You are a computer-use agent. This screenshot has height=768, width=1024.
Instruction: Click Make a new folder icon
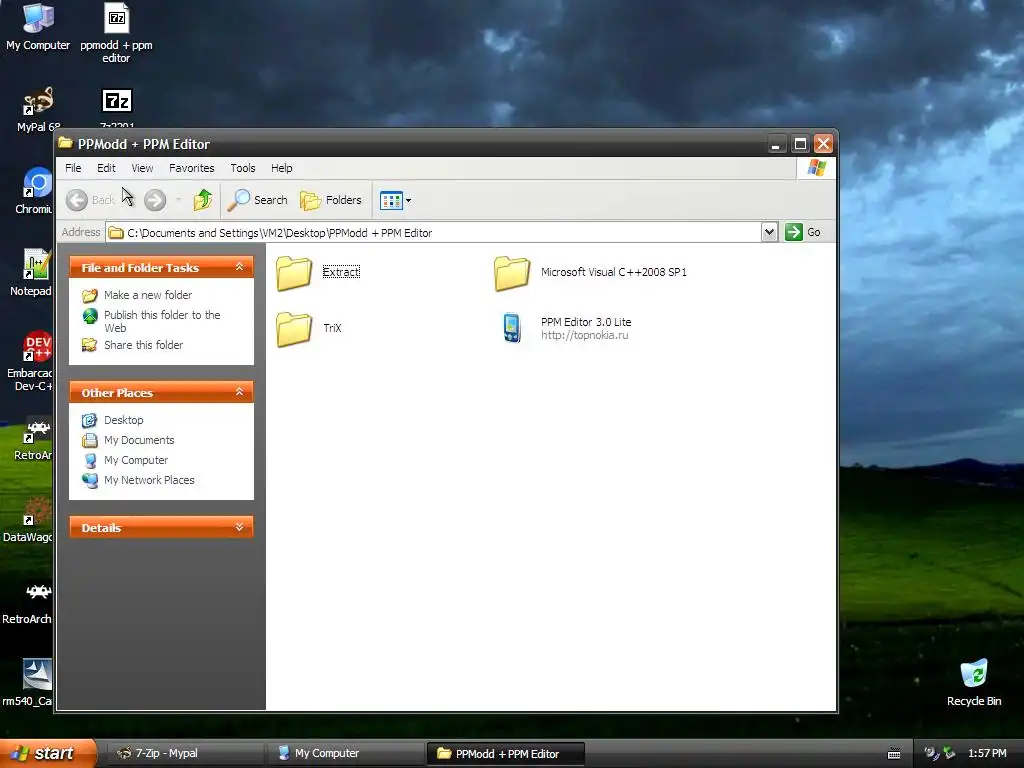click(x=89, y=295)
